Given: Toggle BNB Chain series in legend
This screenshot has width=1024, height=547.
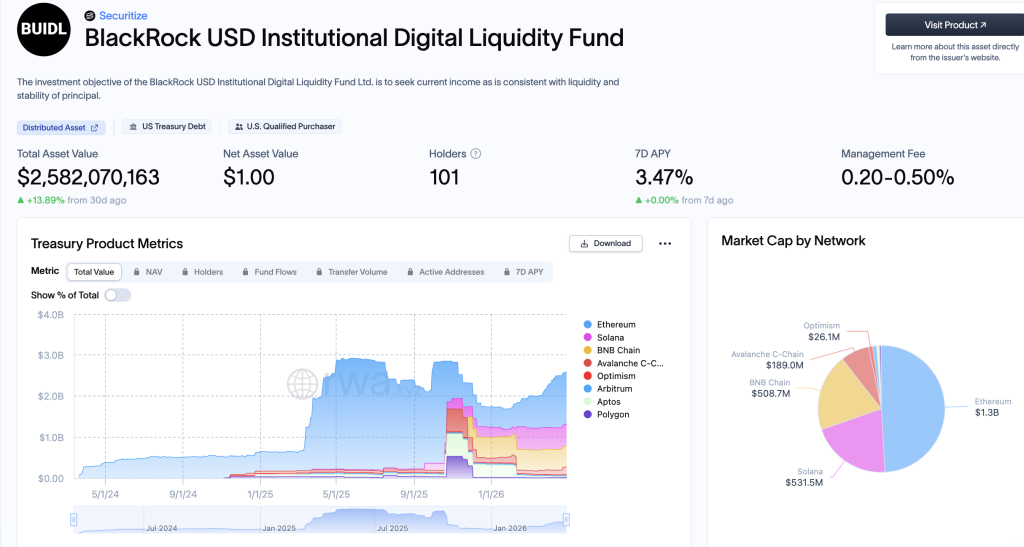Looking at the screenshot, I should tap(611, 351).
